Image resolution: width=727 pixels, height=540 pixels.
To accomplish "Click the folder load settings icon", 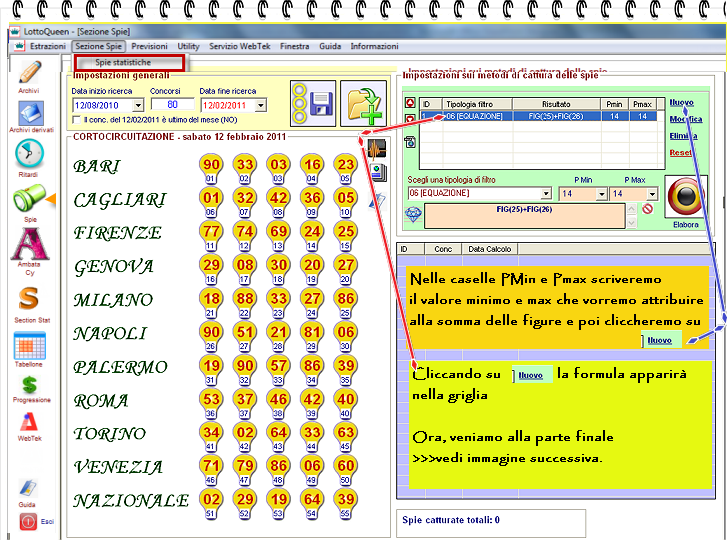I will [x=364, y=103].
